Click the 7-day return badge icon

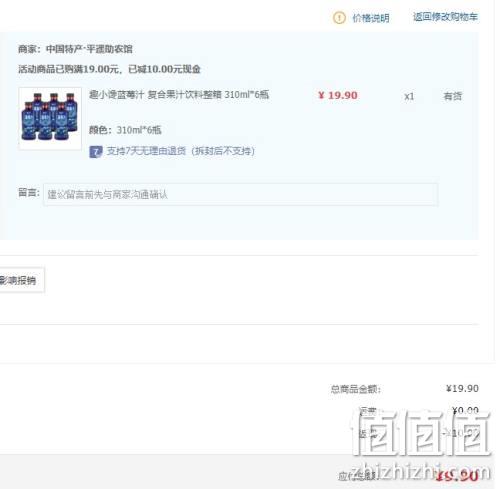tap(96, 152)
